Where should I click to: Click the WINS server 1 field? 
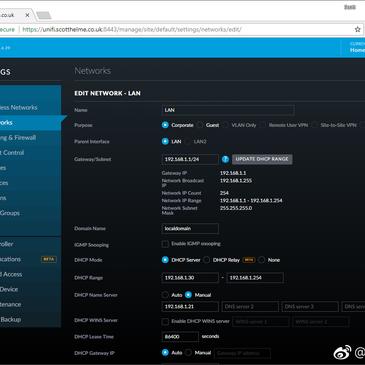(x=261, y=322)
